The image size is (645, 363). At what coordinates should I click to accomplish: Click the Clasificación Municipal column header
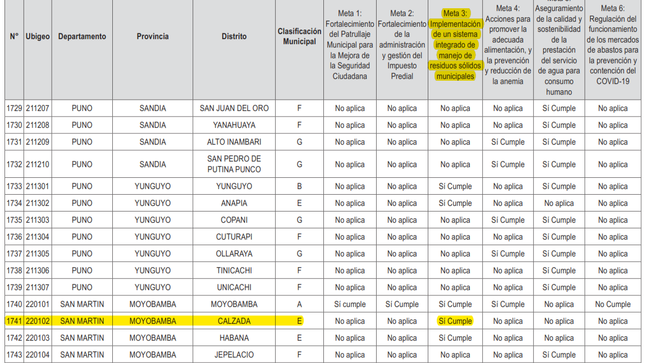coord(299,36)
